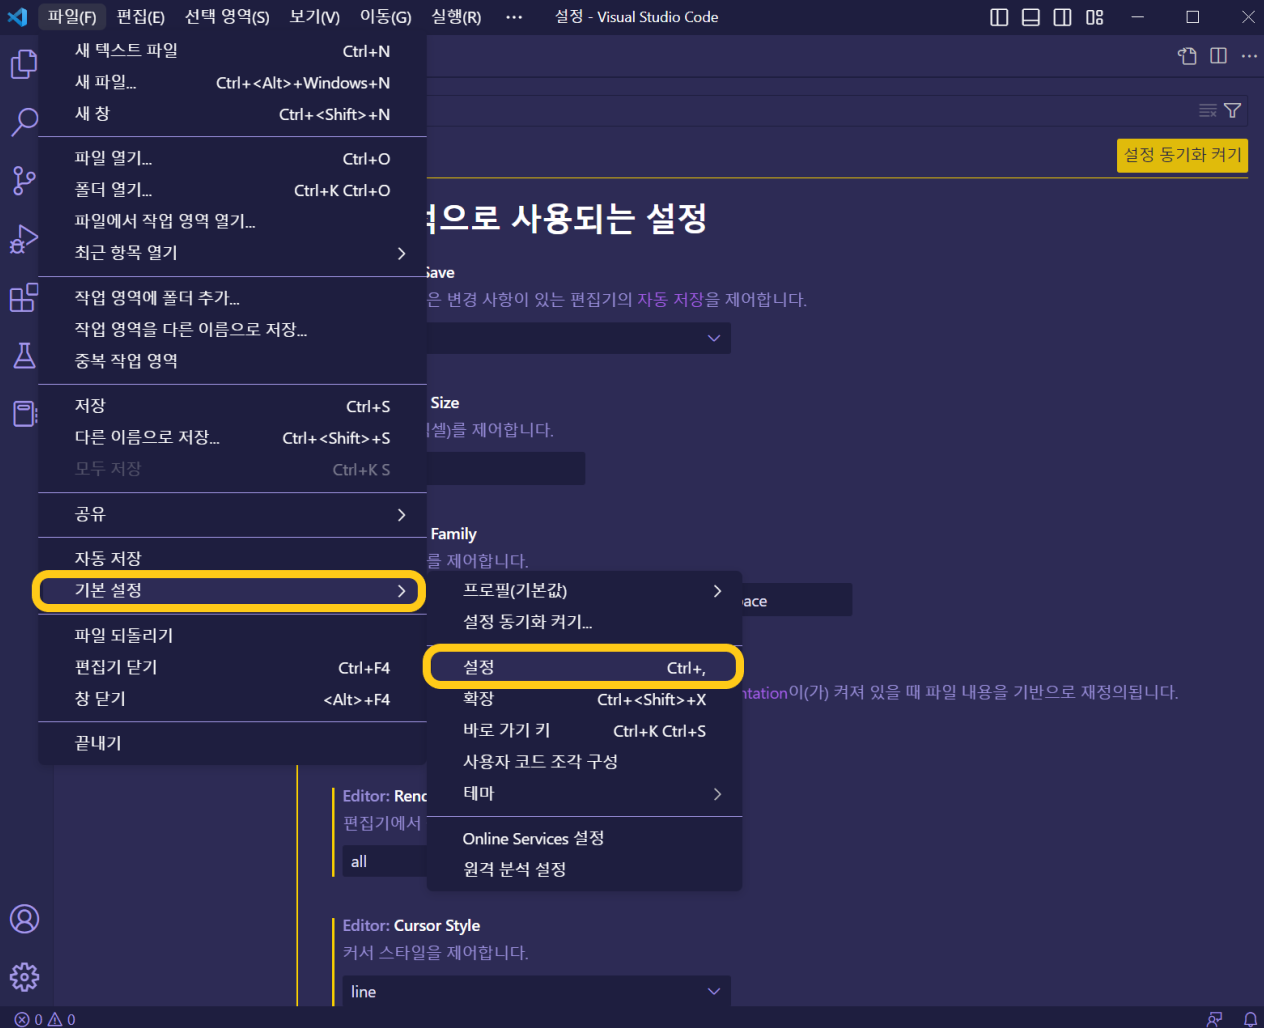This screenshot has width=1264, height=1028.
Task: Expand 최근 항목 열기 submenu
Action: click(x=232, y=253)
